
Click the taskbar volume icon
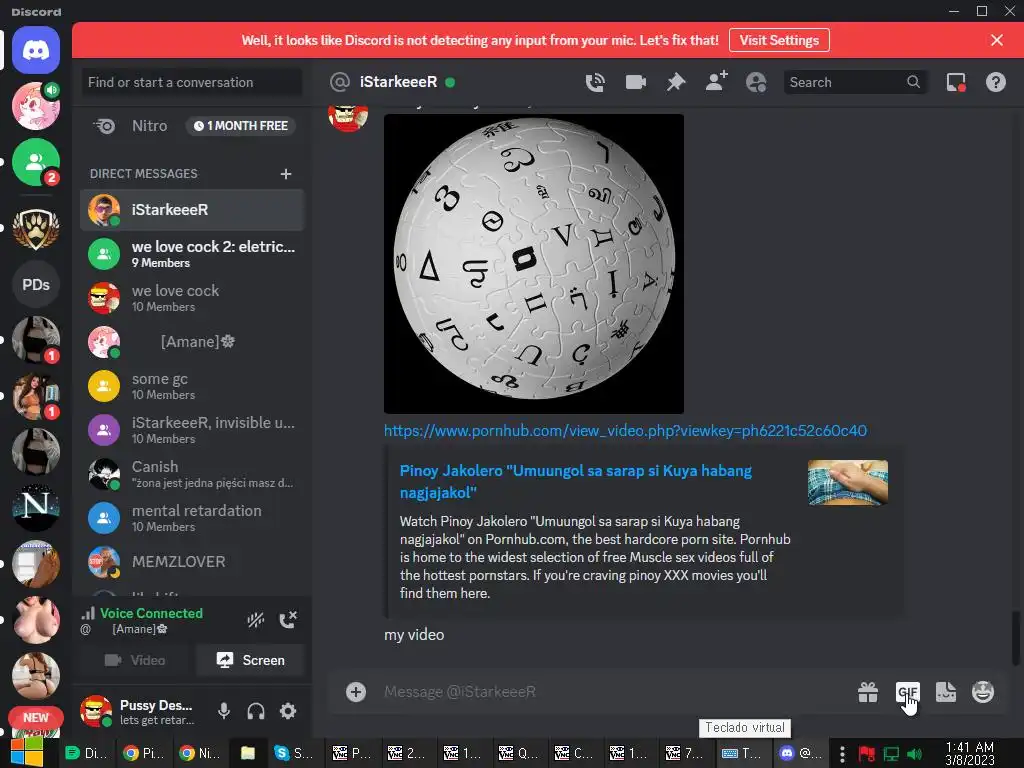coord(915,754)
